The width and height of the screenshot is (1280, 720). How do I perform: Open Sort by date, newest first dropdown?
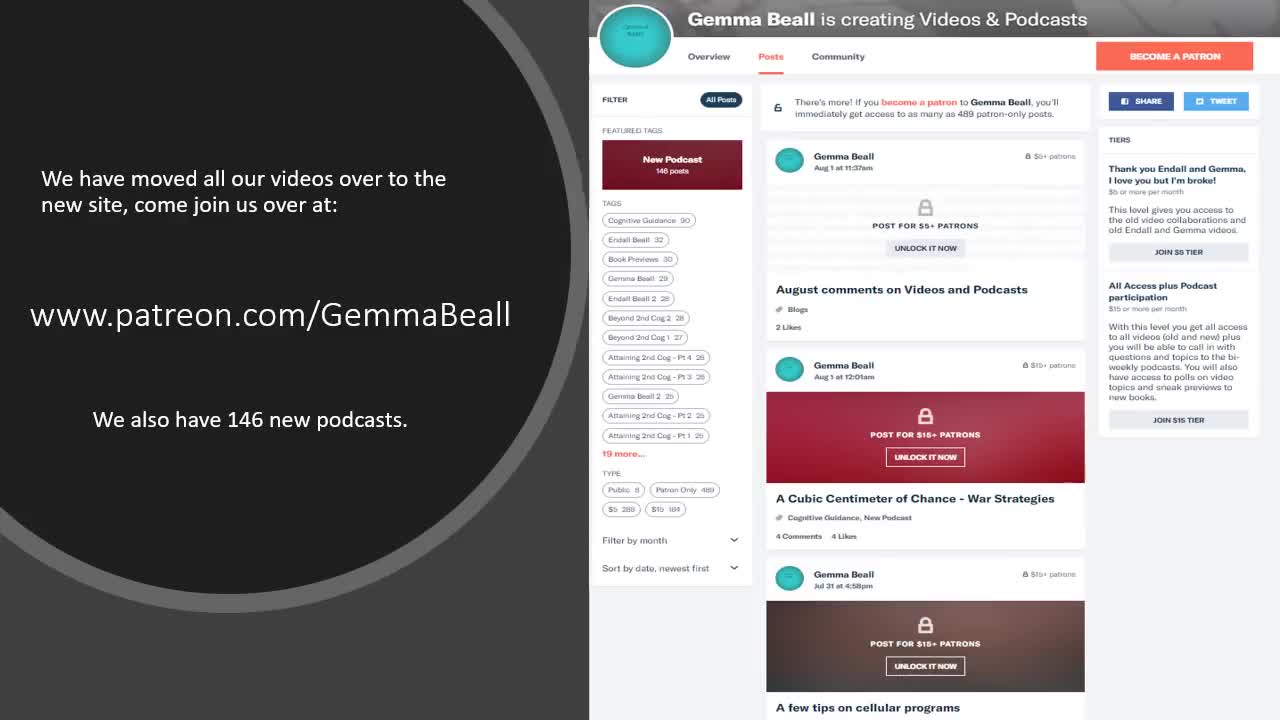click(670, 568)
